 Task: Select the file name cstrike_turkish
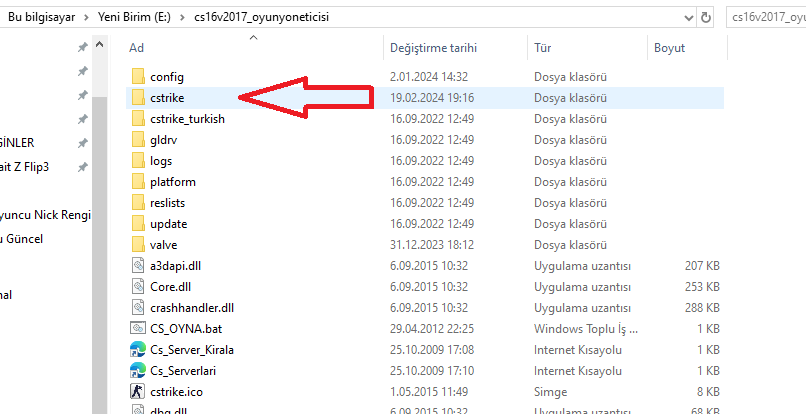click(187, 119)
